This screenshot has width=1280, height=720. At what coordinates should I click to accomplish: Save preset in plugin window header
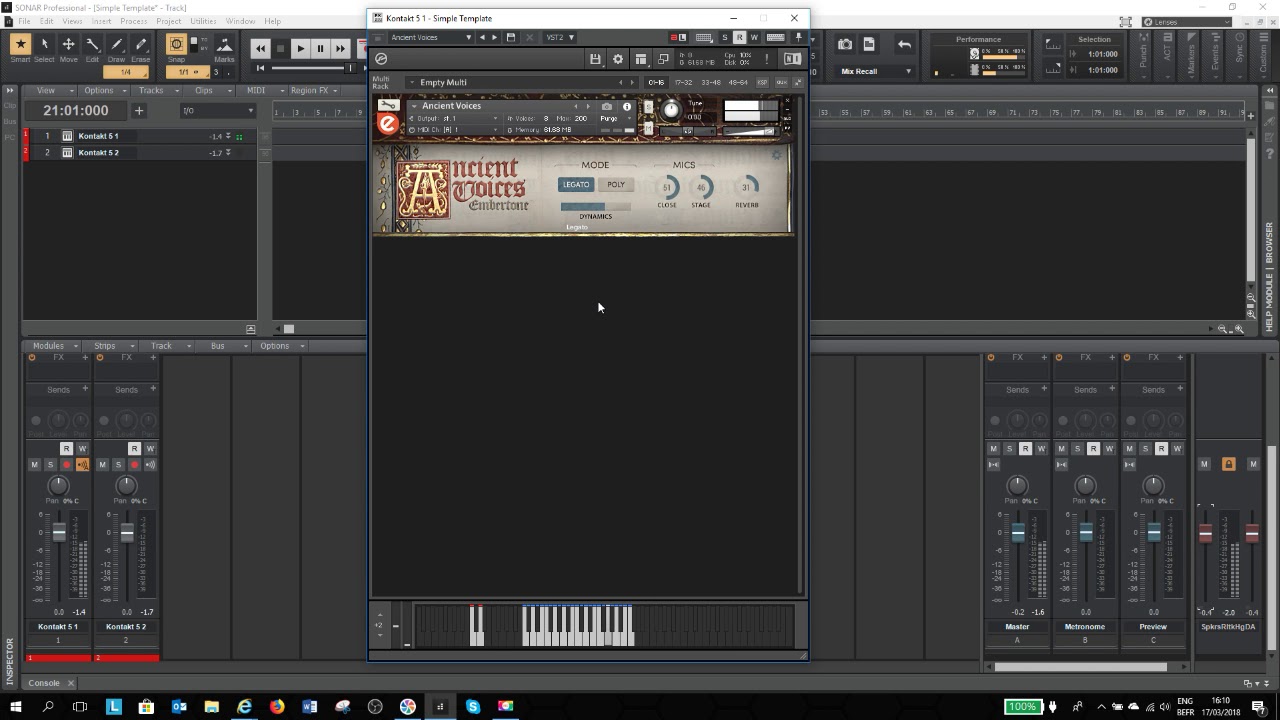(510, 37)
